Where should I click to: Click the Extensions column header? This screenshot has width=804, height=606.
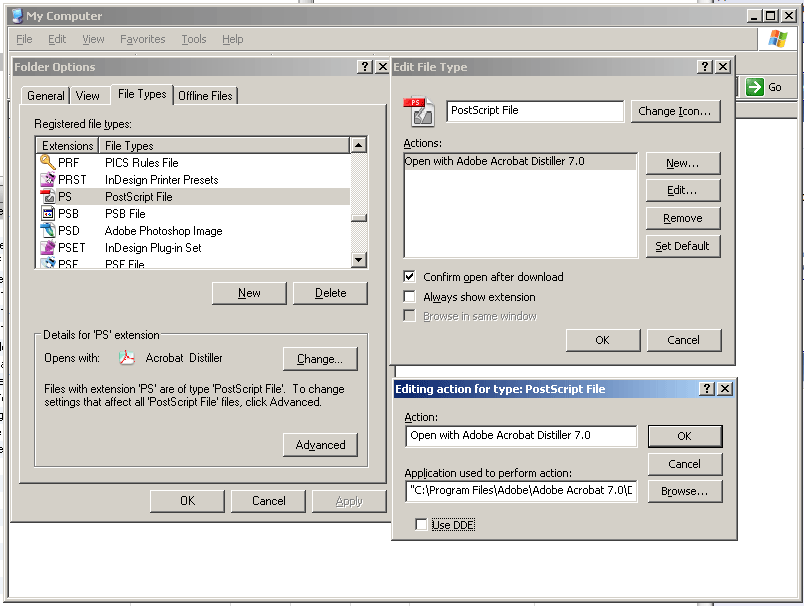click(x=67, y=146)
